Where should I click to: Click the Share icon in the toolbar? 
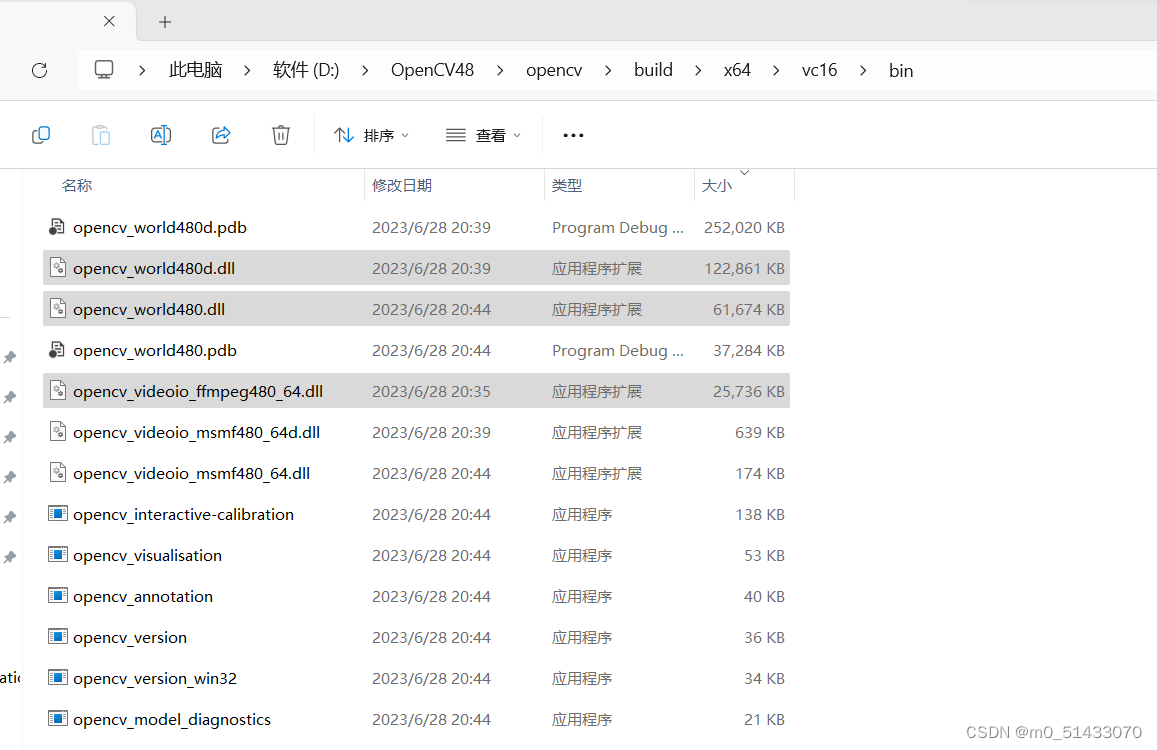221,135
